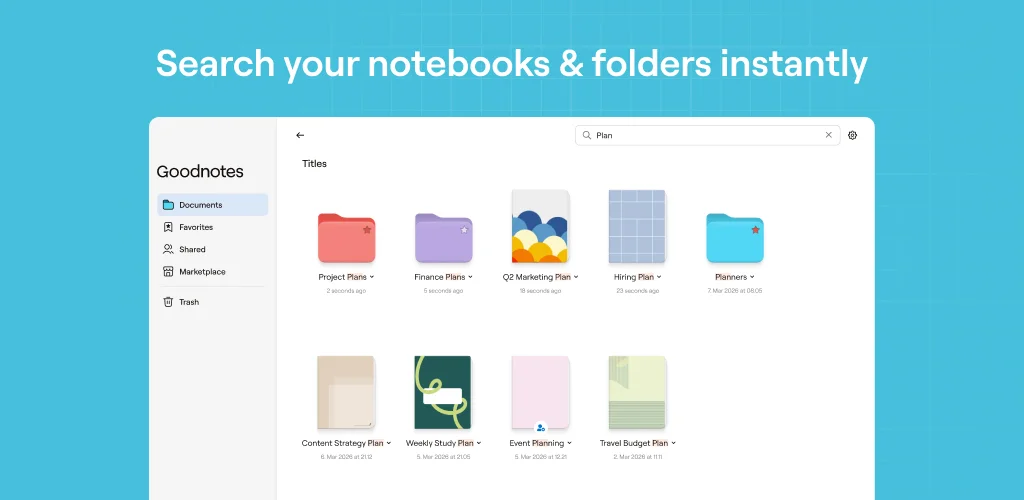
Task: Click the Event Planning title text
Action: coord(537,443)
